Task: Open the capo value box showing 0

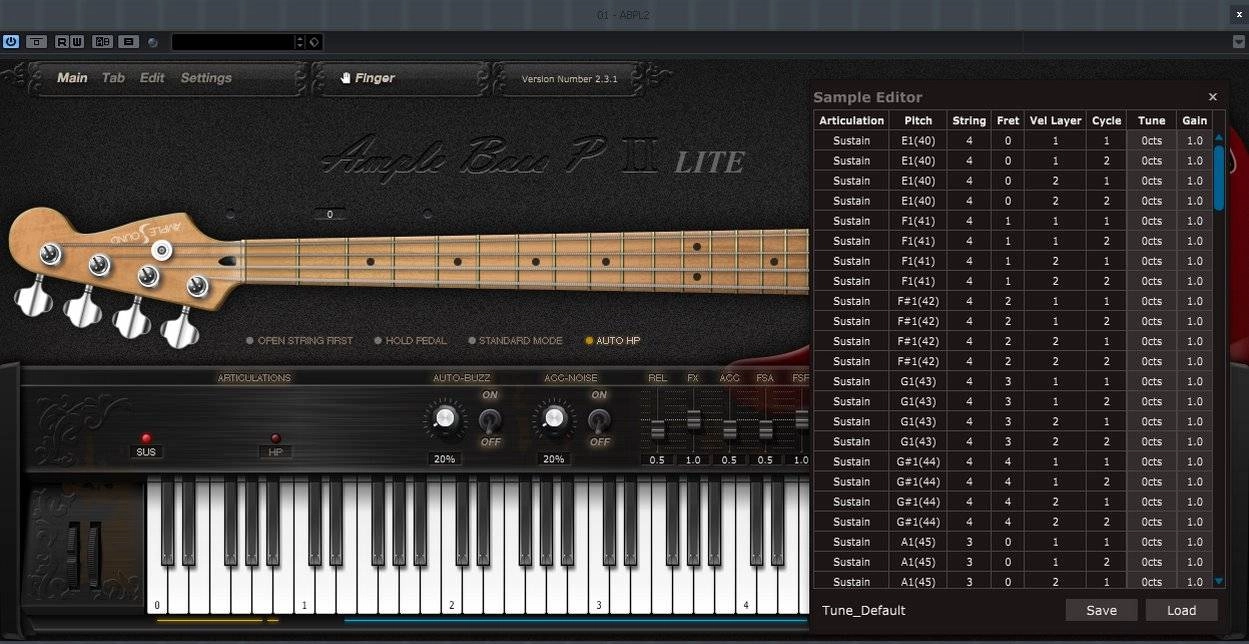Action: [329, 214]
